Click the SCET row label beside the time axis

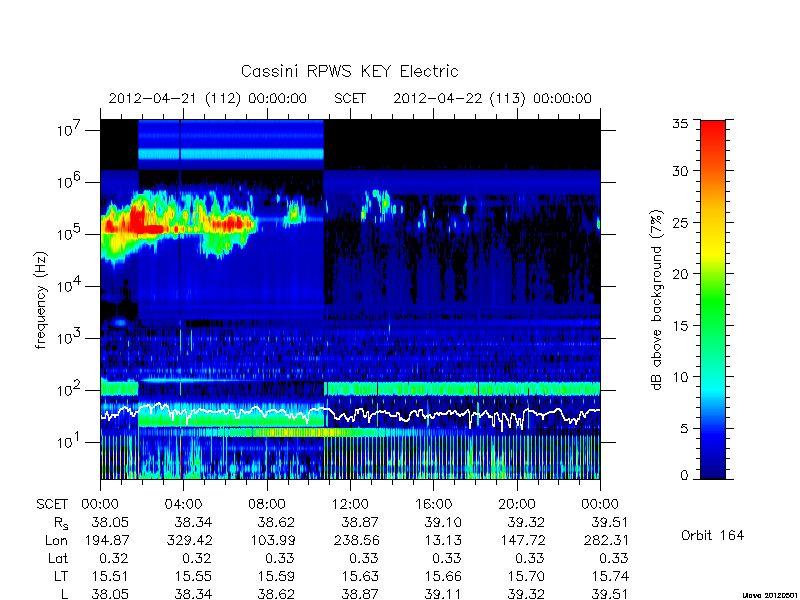pyautogui.click(x=52, y=504)
